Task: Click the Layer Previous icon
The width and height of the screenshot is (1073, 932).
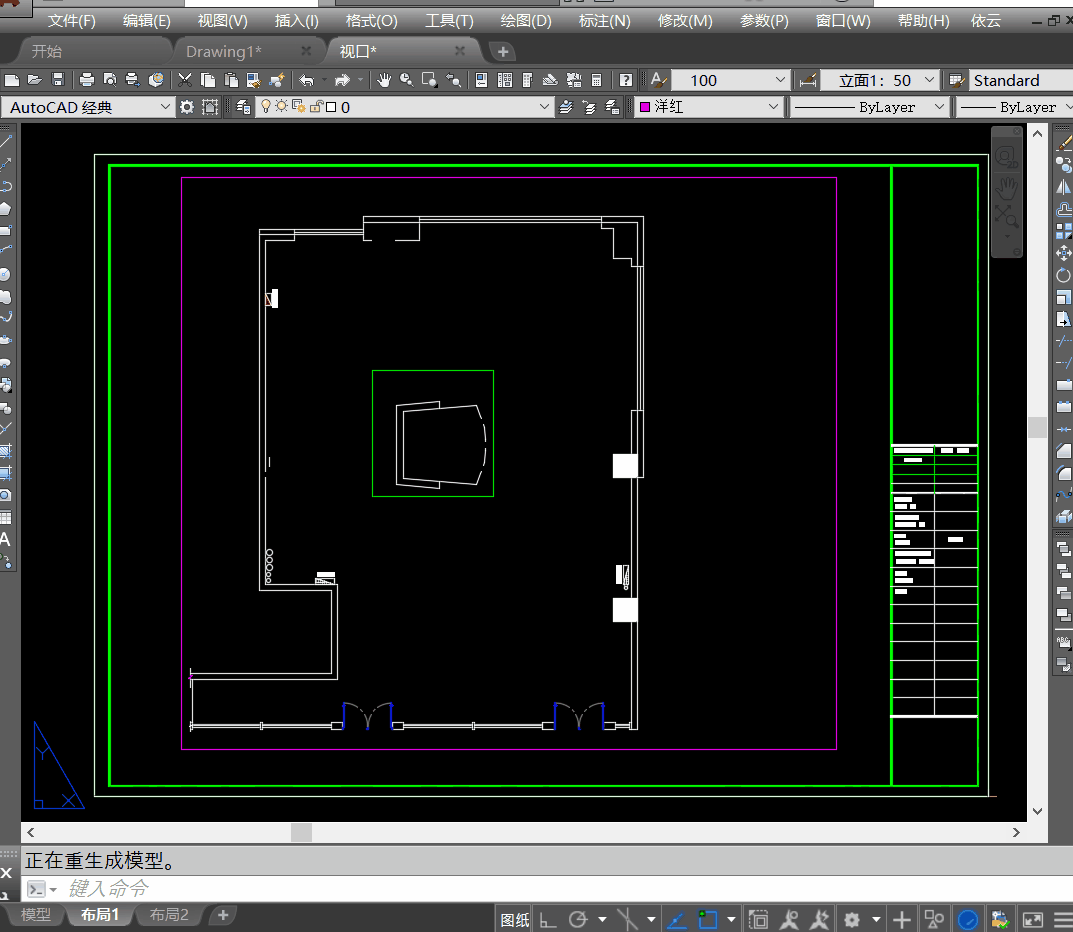Action: pos(589,107)
